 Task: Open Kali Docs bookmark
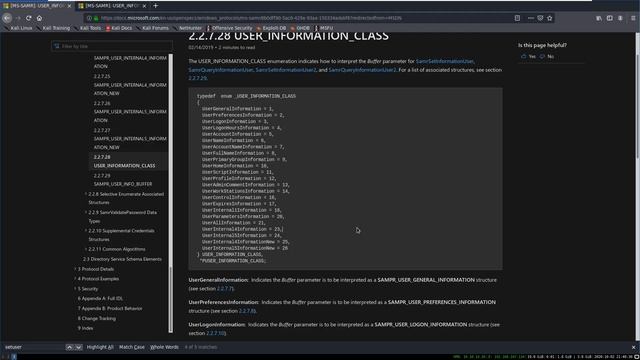119,28
